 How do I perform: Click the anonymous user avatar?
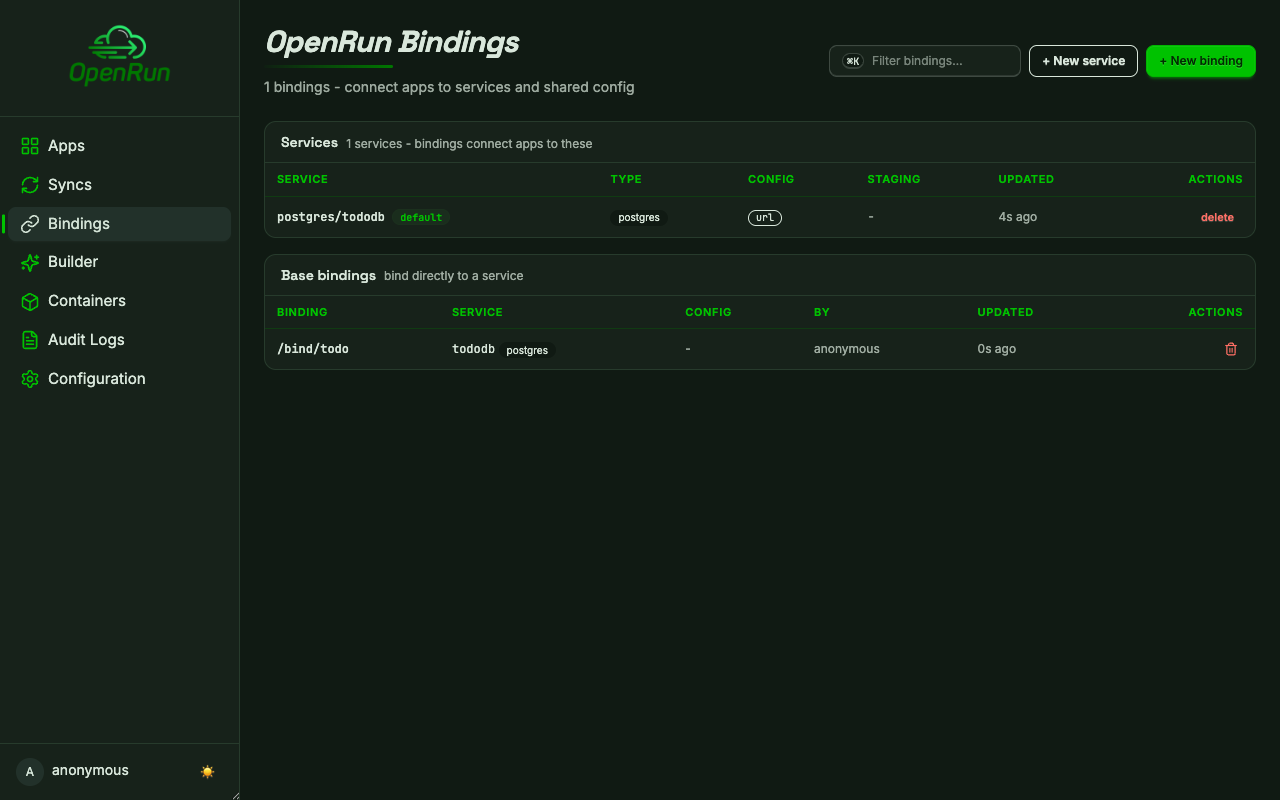point(30,771)
